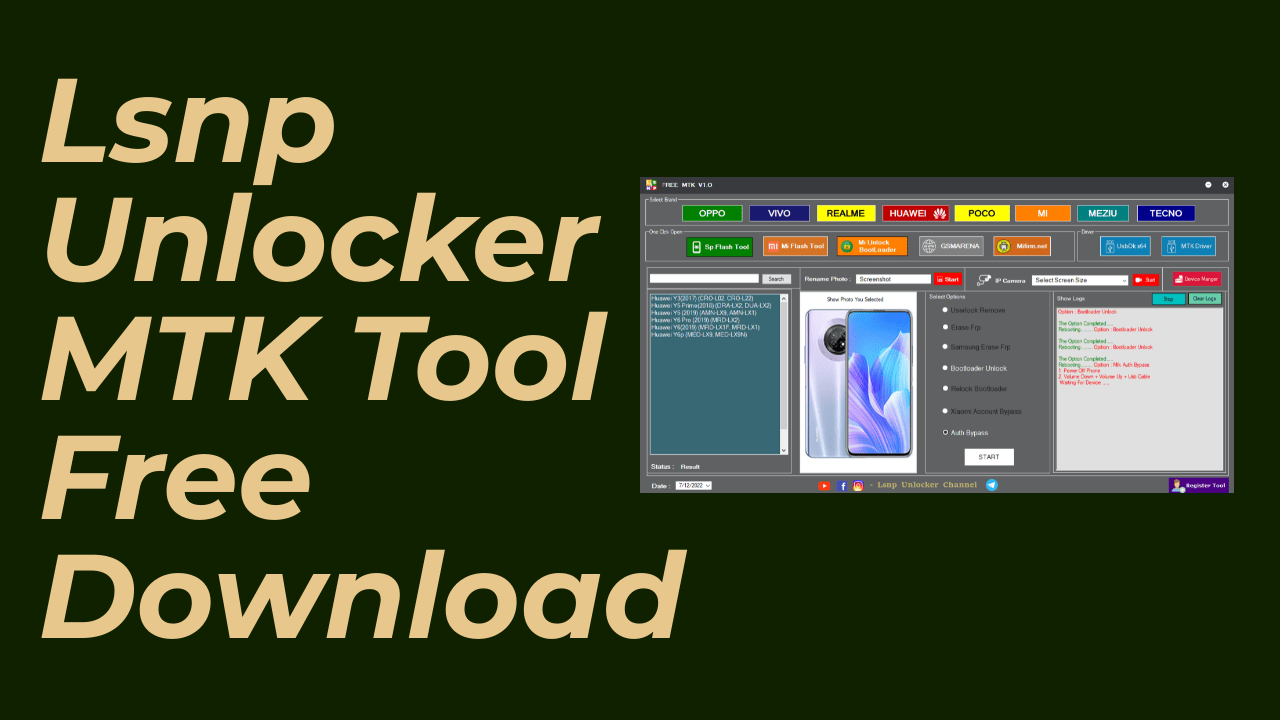Select Huawei Y6 Pro (2019) entry
The width and height of the screenshot is (1280, 720).
coord(695,320)
